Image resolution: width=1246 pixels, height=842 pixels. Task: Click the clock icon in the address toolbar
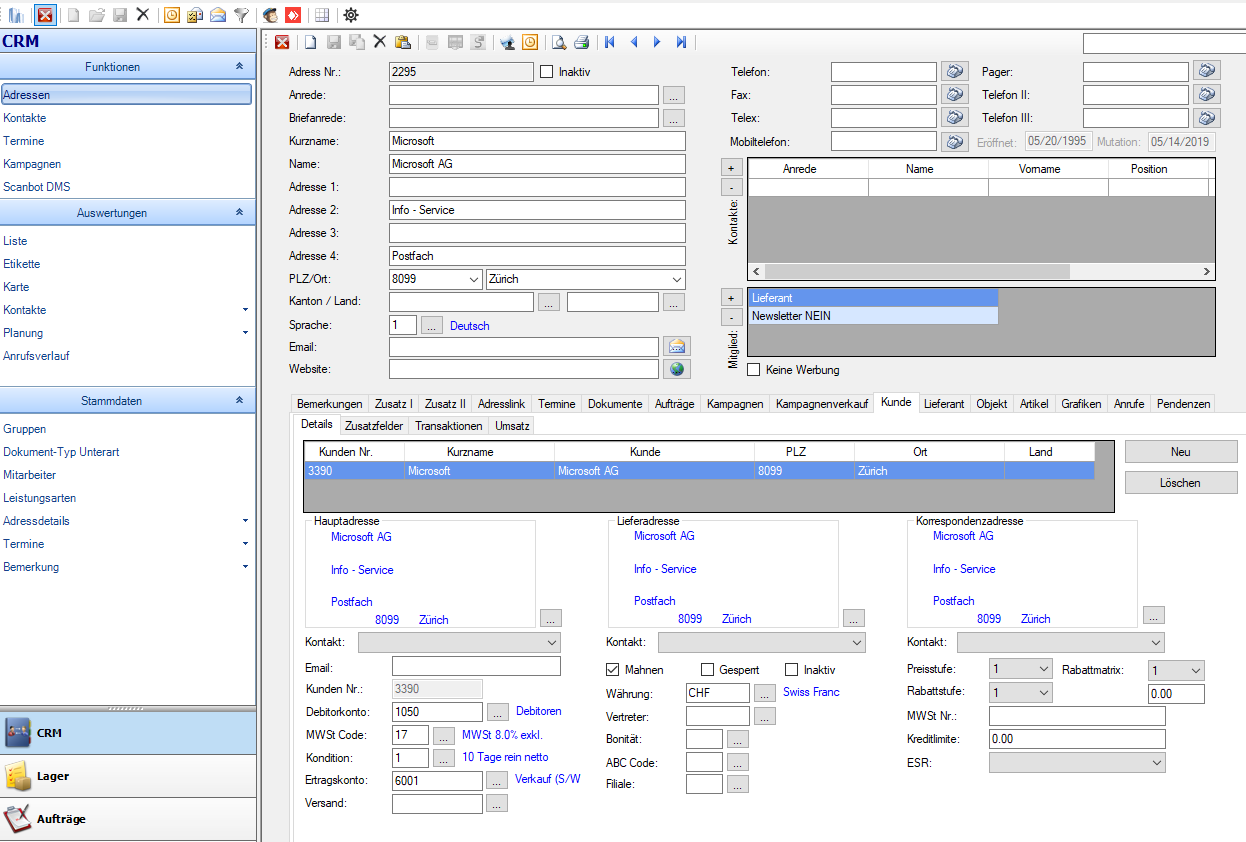(530, 42)
